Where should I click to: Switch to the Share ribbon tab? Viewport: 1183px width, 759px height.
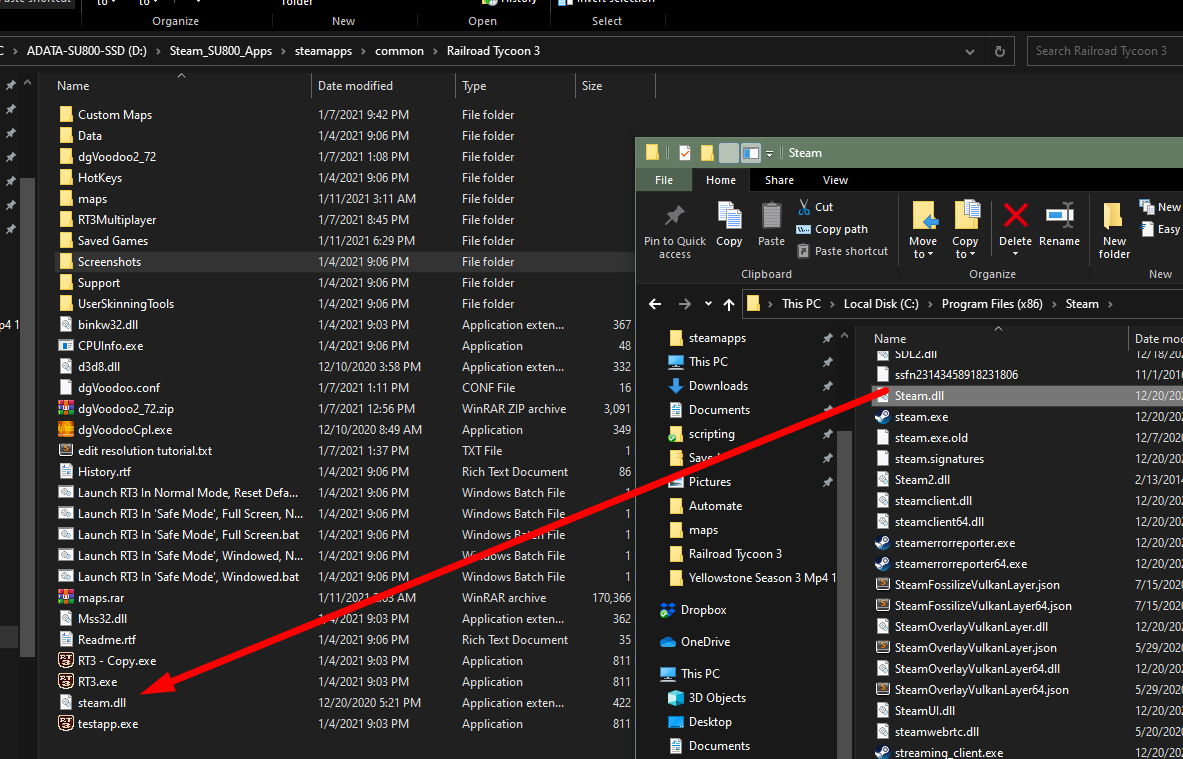pos(779,180)
